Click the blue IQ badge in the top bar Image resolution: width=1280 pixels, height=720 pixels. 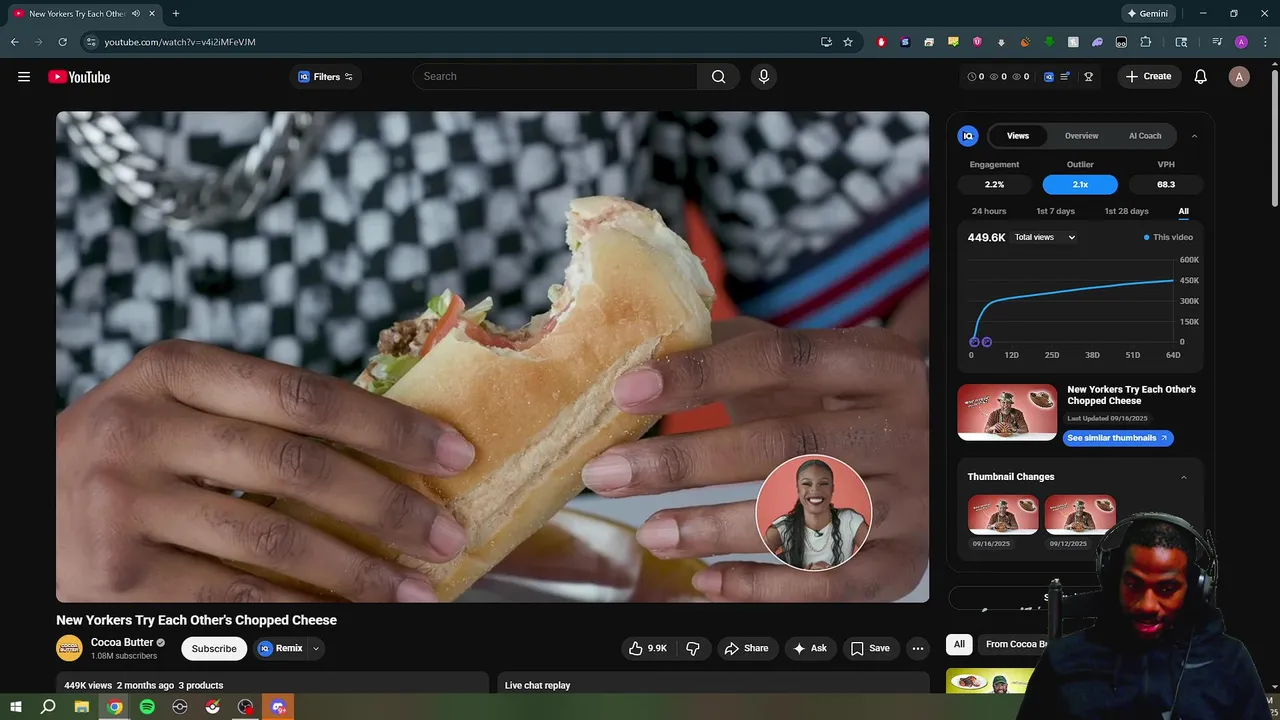pyautogui.click(x=1048, y=77)
